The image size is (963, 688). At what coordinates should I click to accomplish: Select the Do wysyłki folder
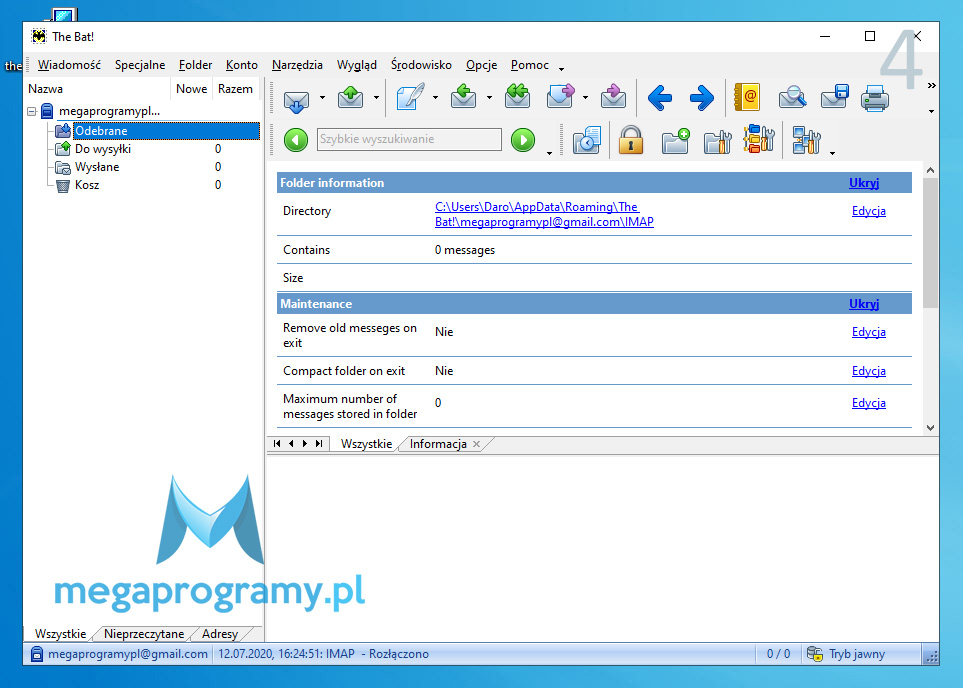click(103, 149)
